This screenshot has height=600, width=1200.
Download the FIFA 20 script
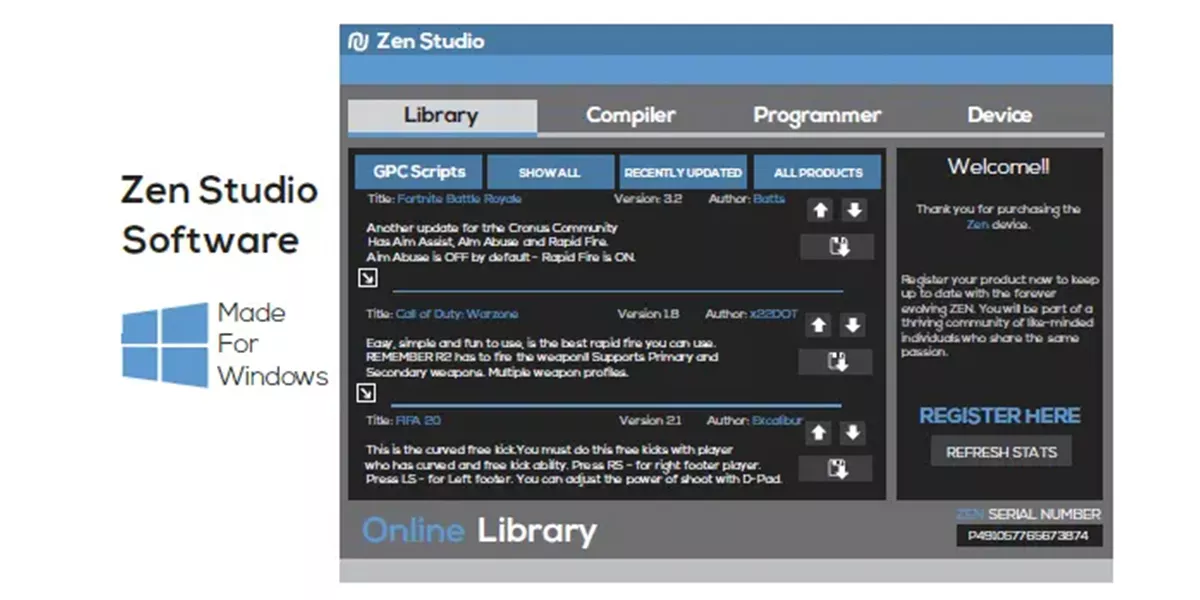point(835,469)
